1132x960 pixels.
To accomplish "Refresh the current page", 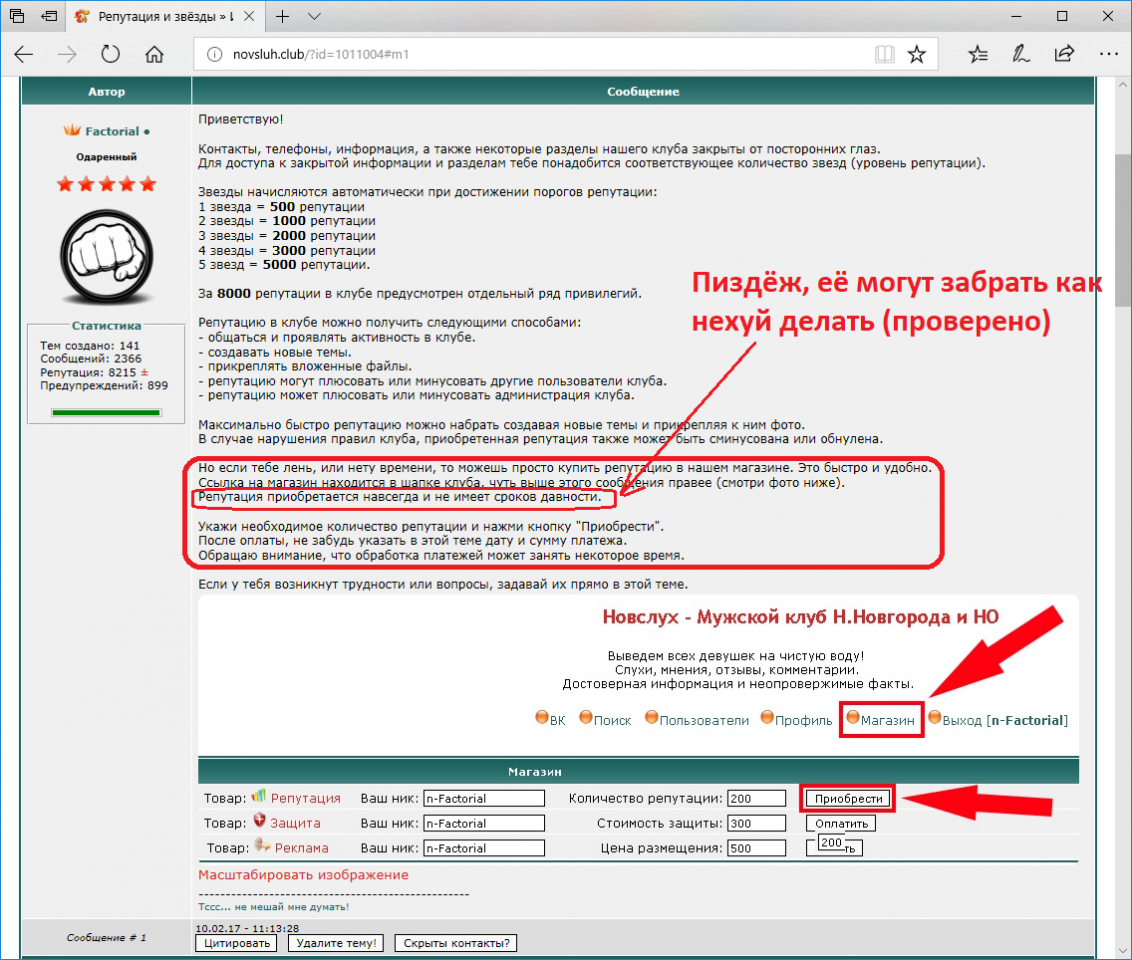I will point(111,54).
